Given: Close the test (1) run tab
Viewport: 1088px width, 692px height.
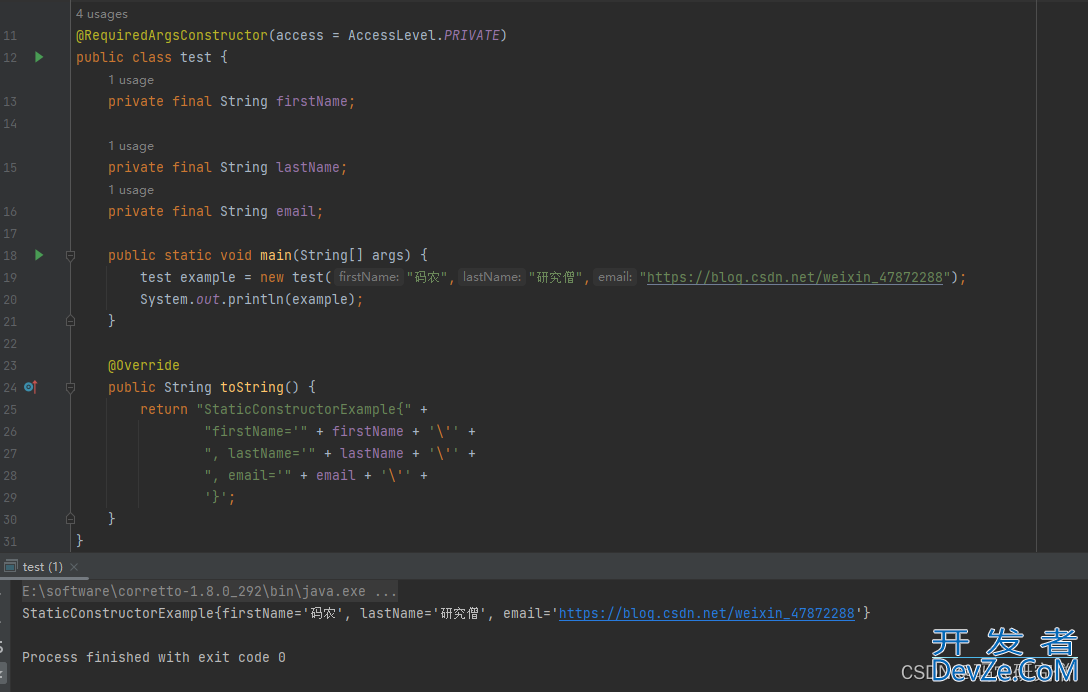Looking at the screenshot, I should [x=74, y=566].
